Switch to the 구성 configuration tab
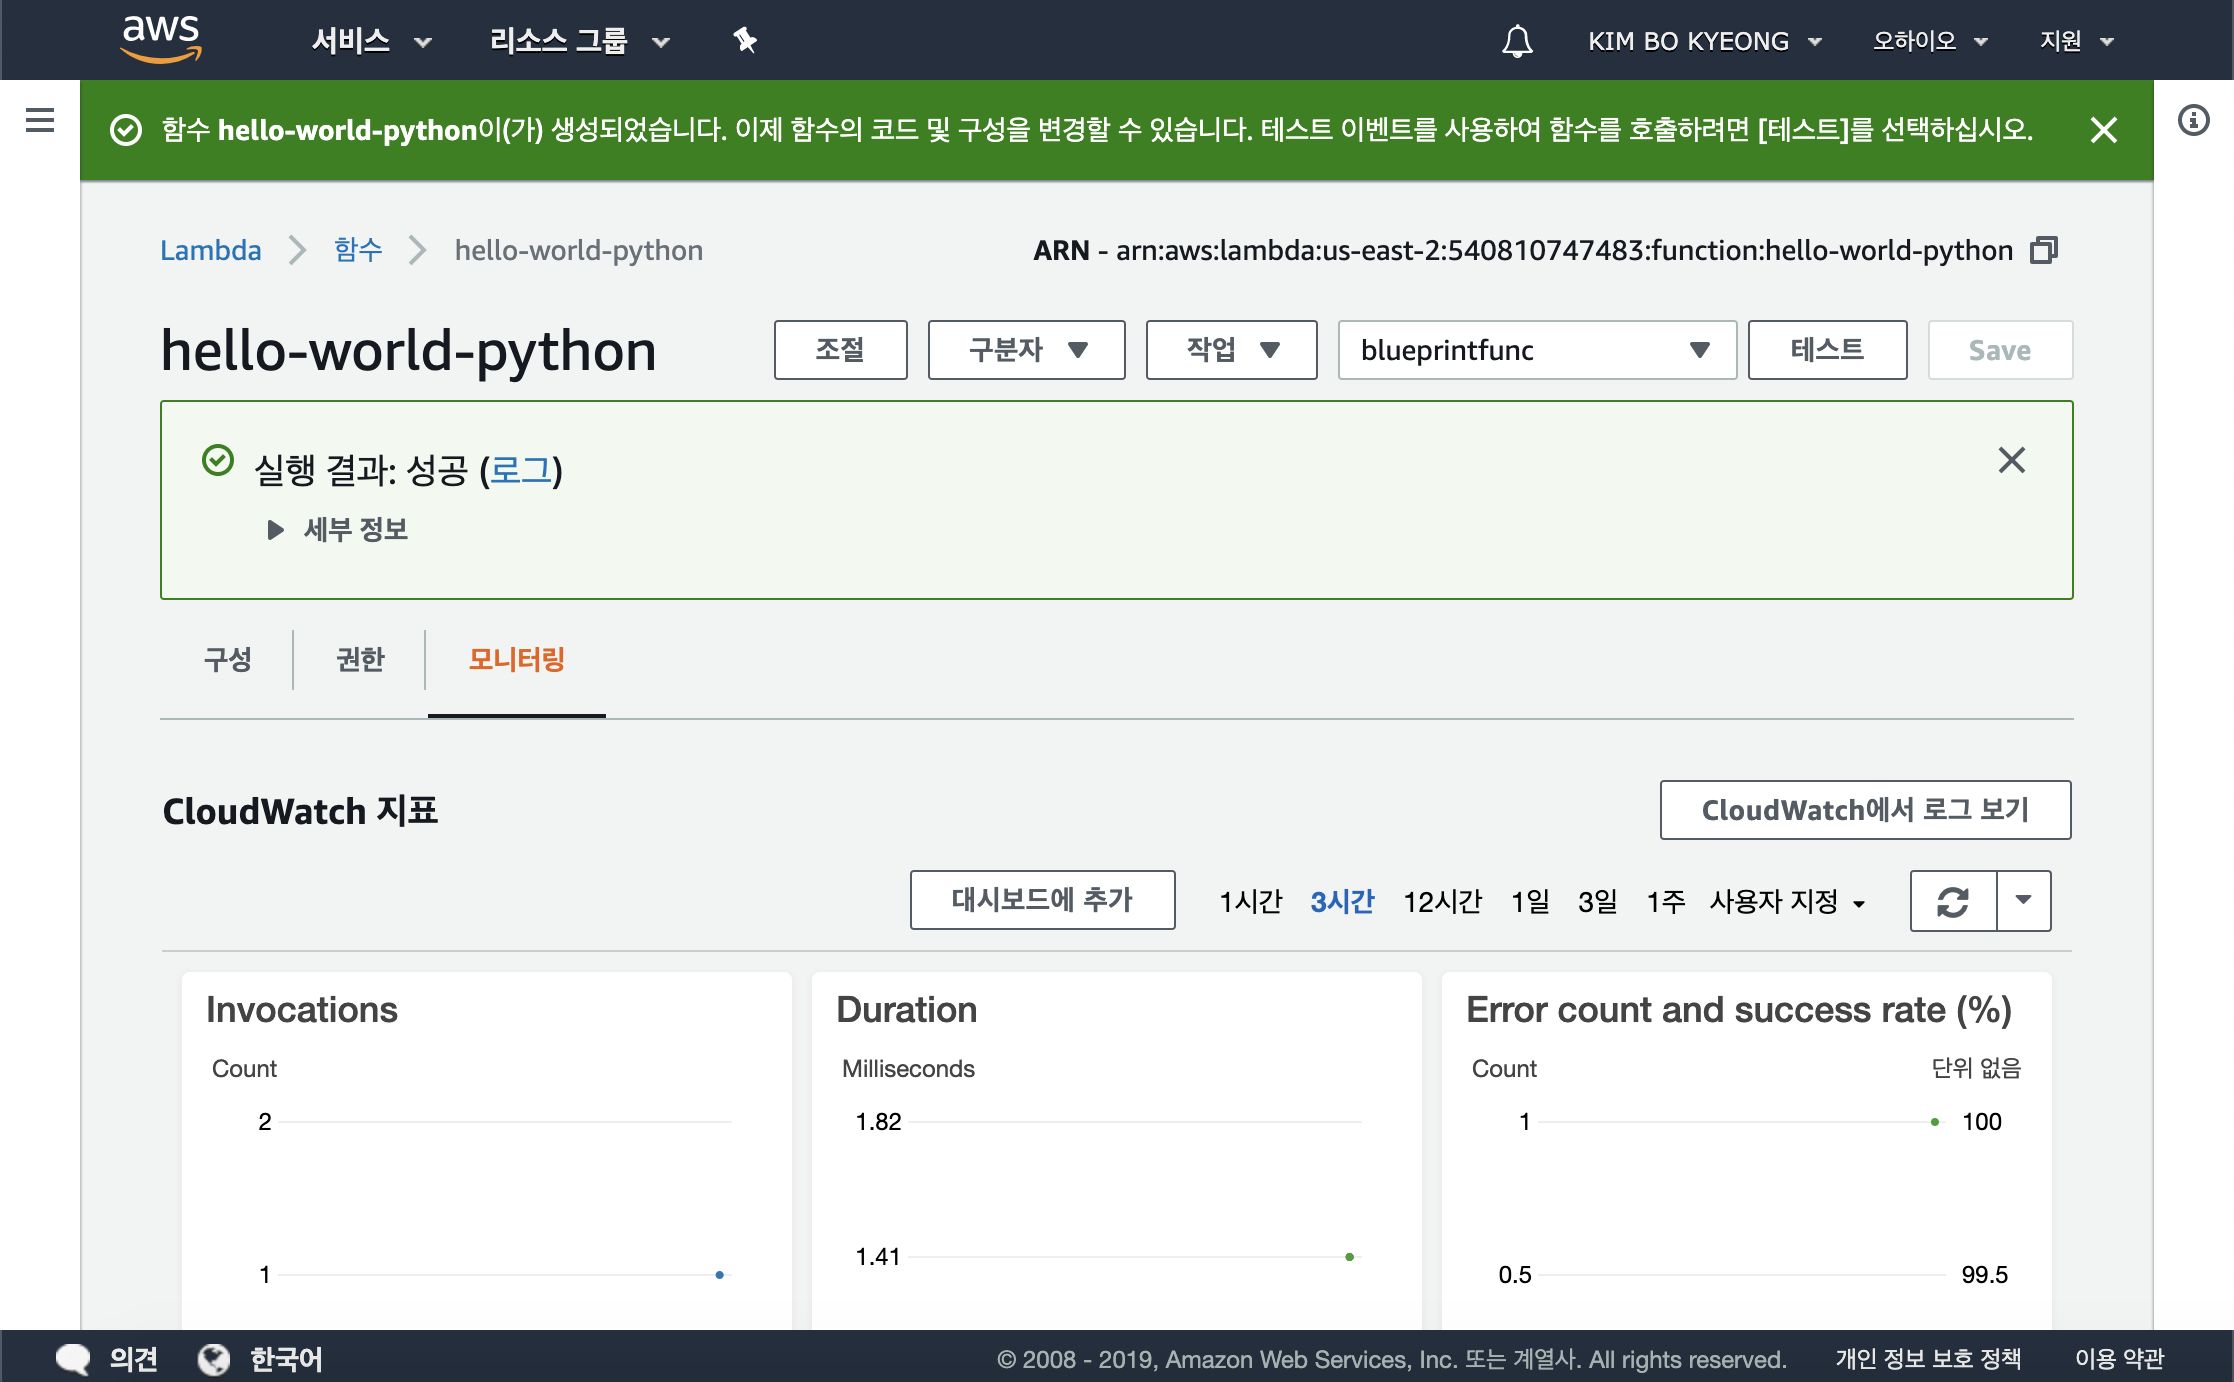Screen dimensions: 2234x1382 (228, 660)
